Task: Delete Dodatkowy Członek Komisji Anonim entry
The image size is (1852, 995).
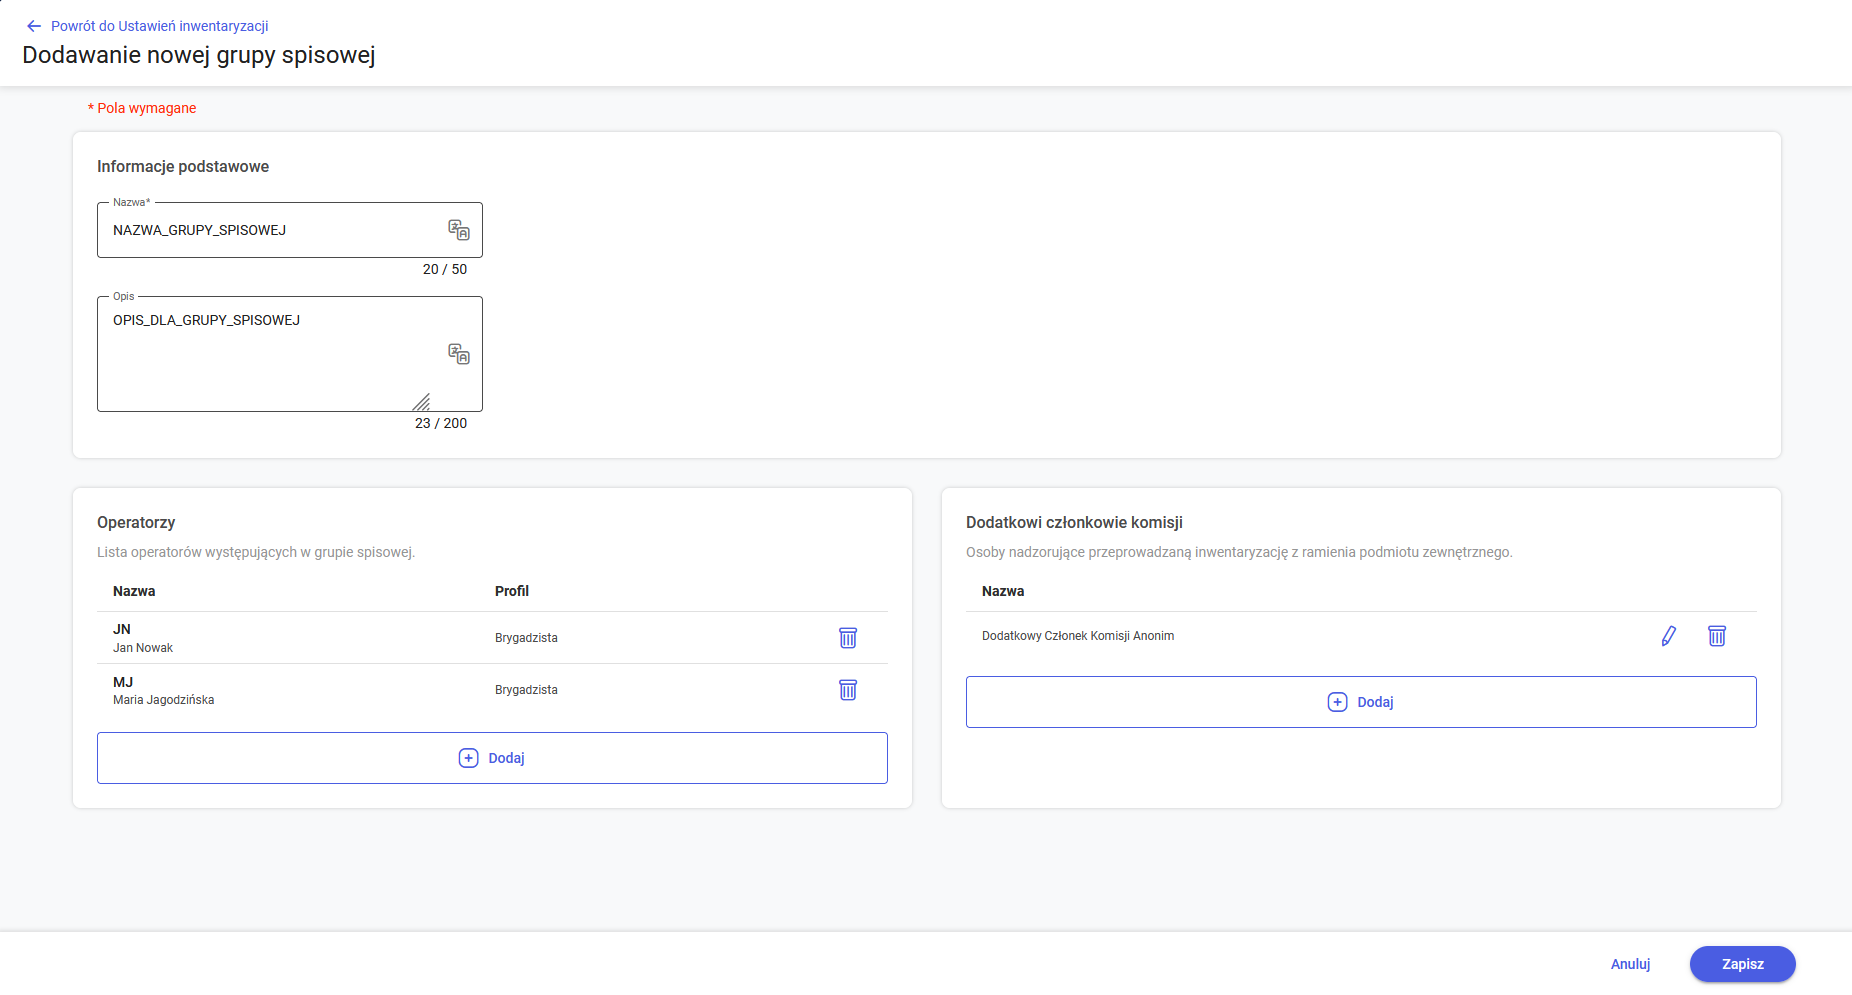Action: 1716,636
